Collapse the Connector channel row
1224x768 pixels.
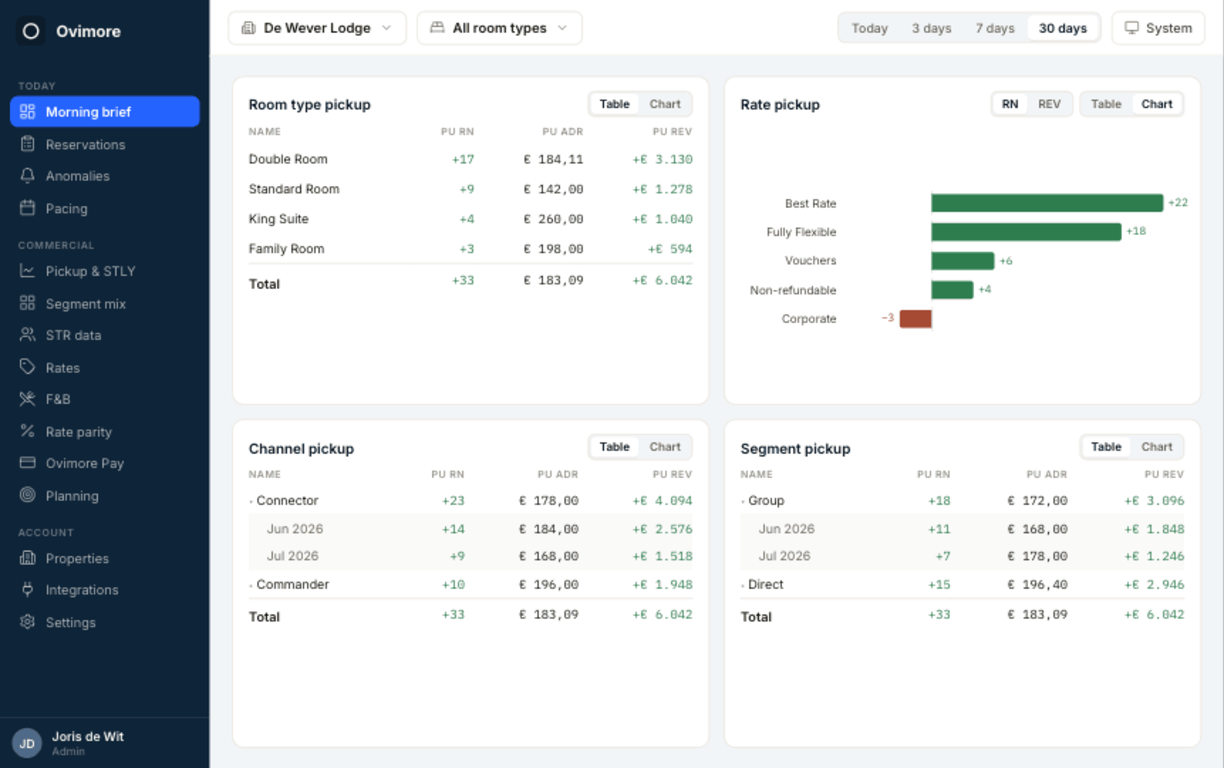(x=470, y=500)
